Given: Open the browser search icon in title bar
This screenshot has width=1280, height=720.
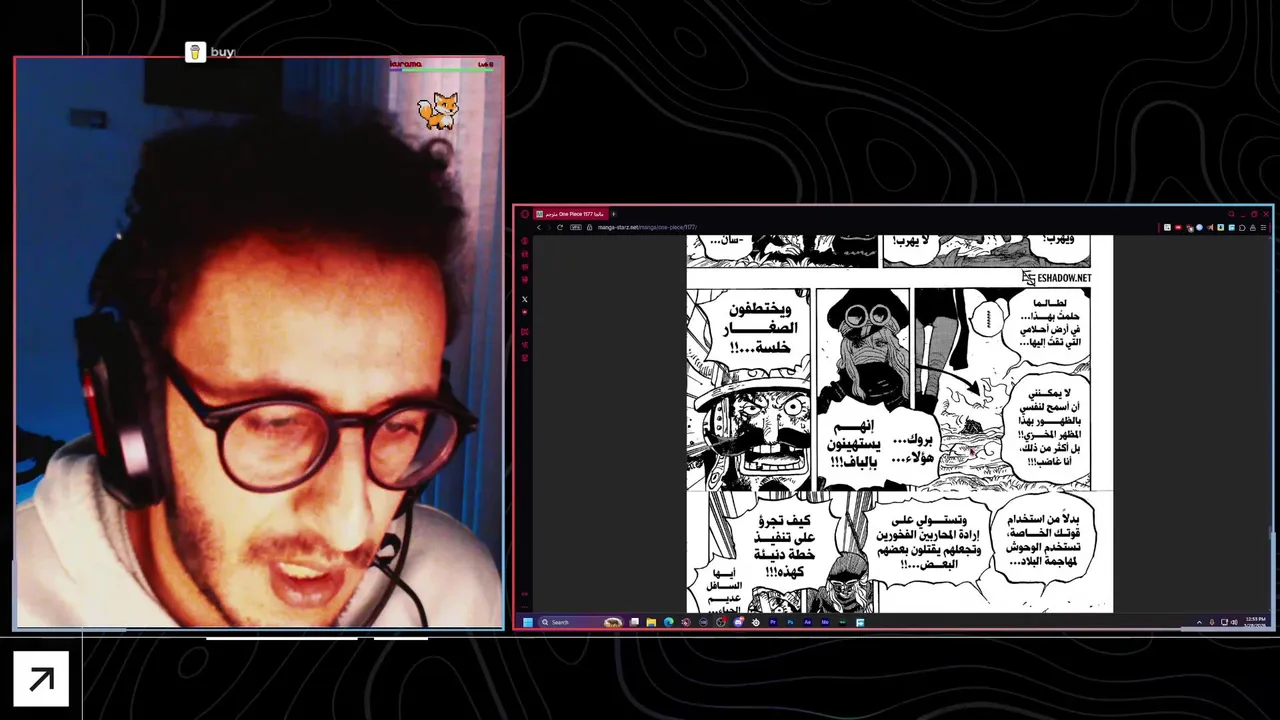Looking at the screenshot, I should point(1231,214).
